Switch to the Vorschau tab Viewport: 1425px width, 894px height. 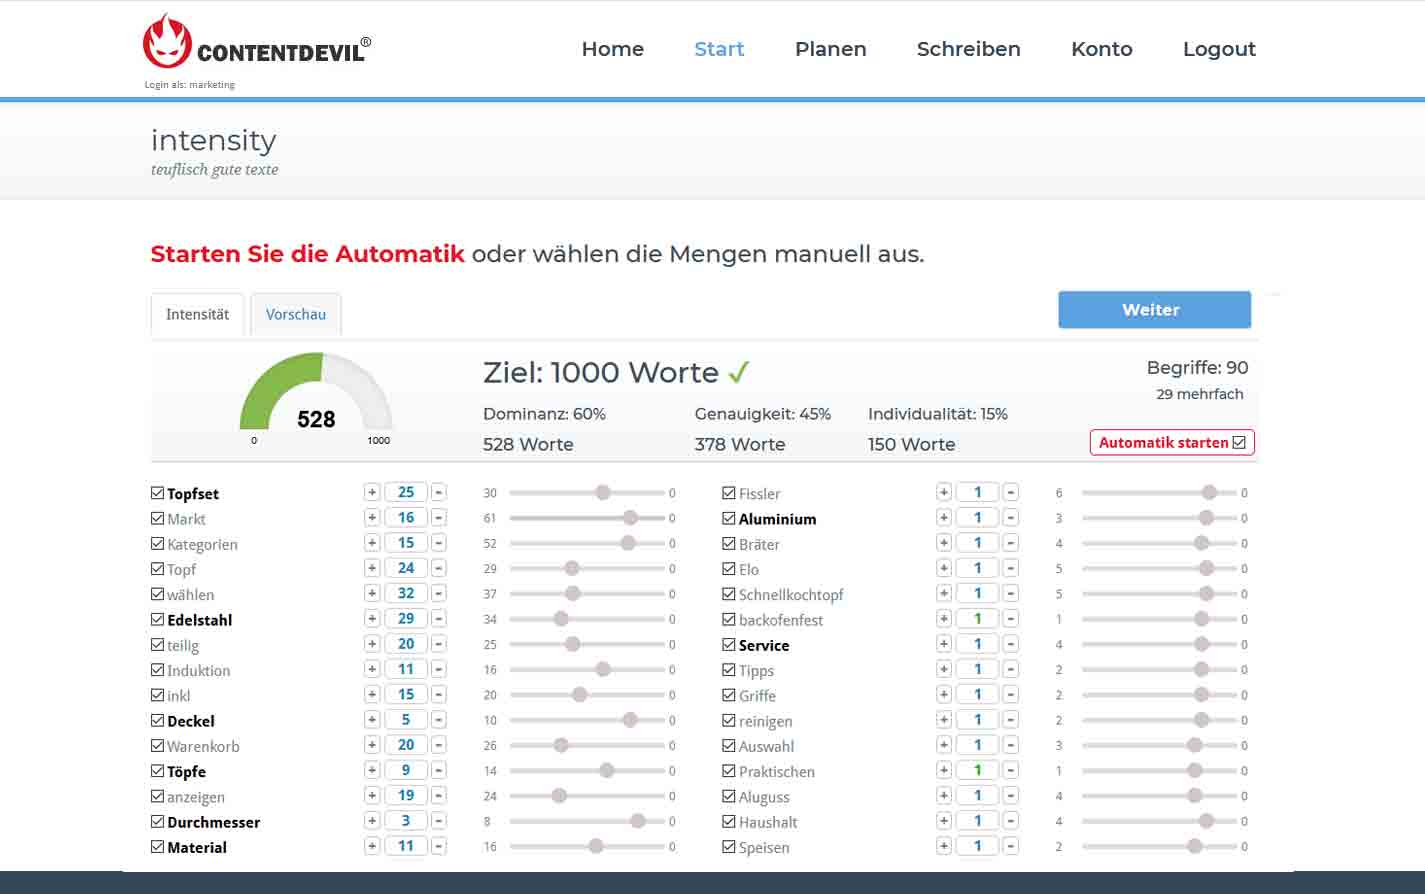click(x=295, y=314)
